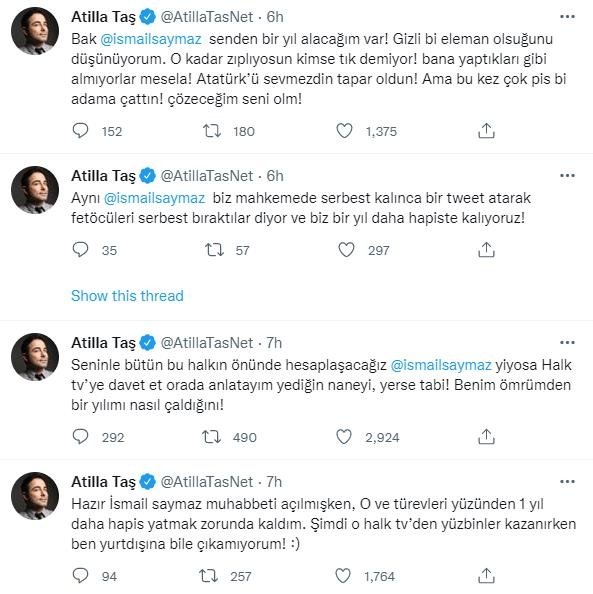
Task: Open @ismailsaymaz mention in the 7h Halk tv tweet
Action: click(x=441, y=365)
